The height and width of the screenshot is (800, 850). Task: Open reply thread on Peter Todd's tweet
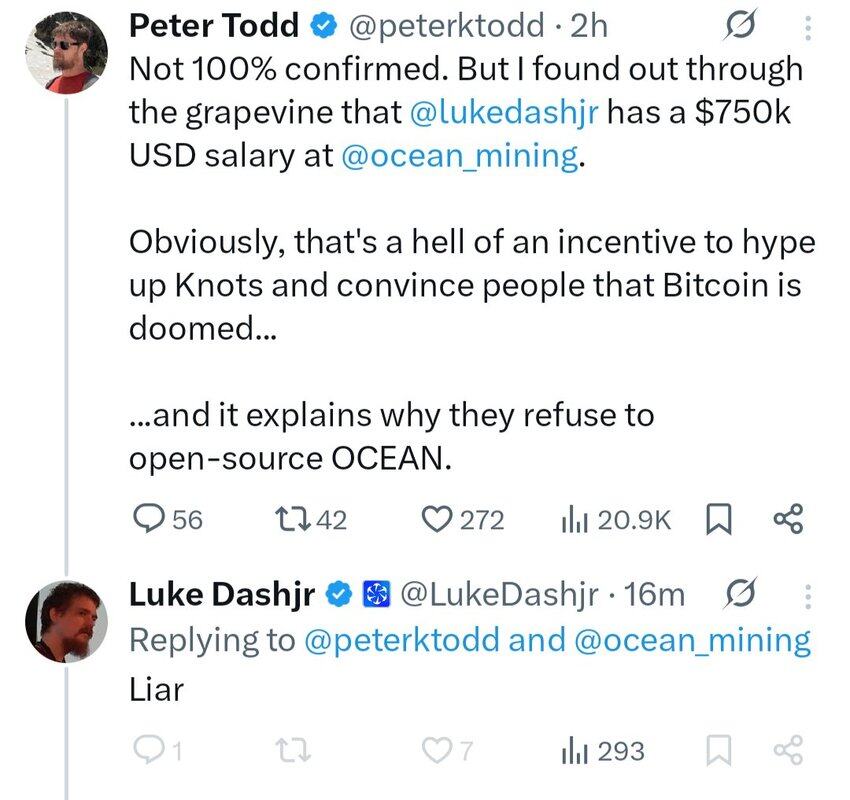(168, 519)
